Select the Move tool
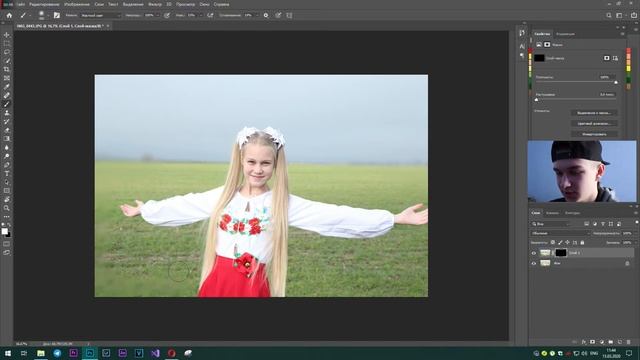640x360 pixels. point(7,35)
